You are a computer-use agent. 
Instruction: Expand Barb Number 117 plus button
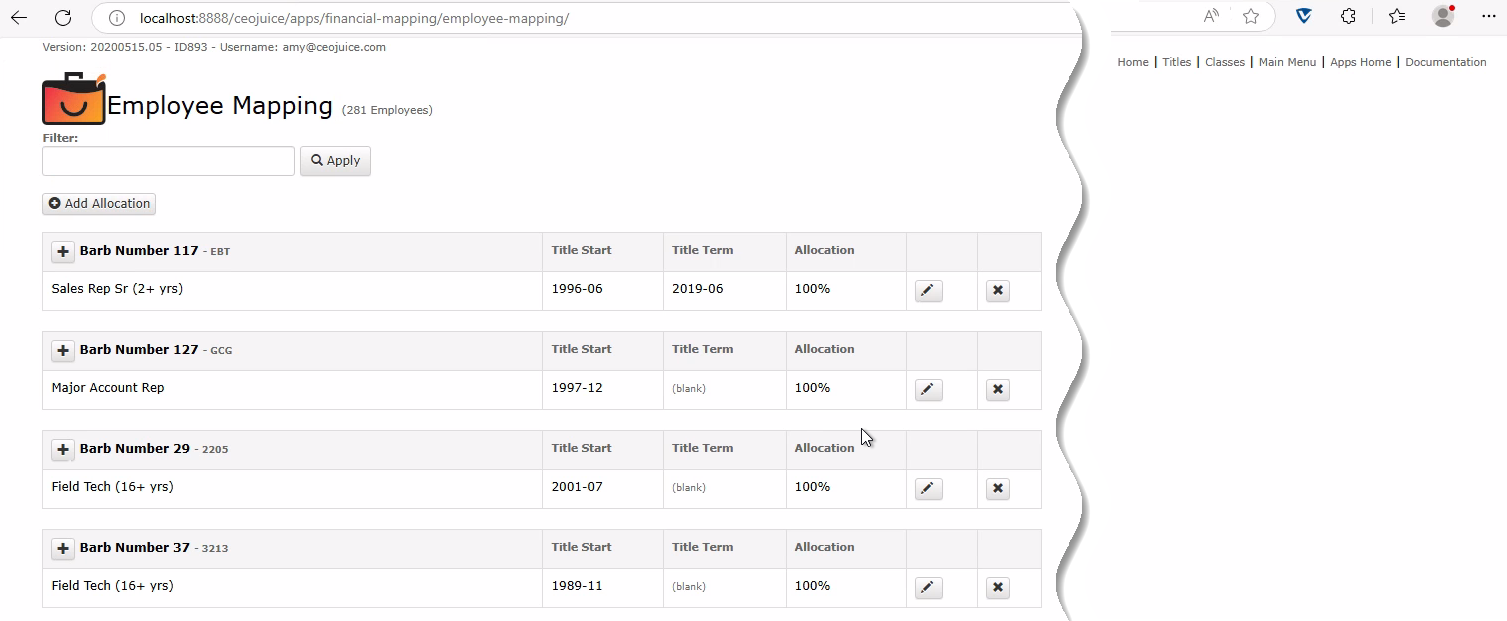(x=63, y=252)
